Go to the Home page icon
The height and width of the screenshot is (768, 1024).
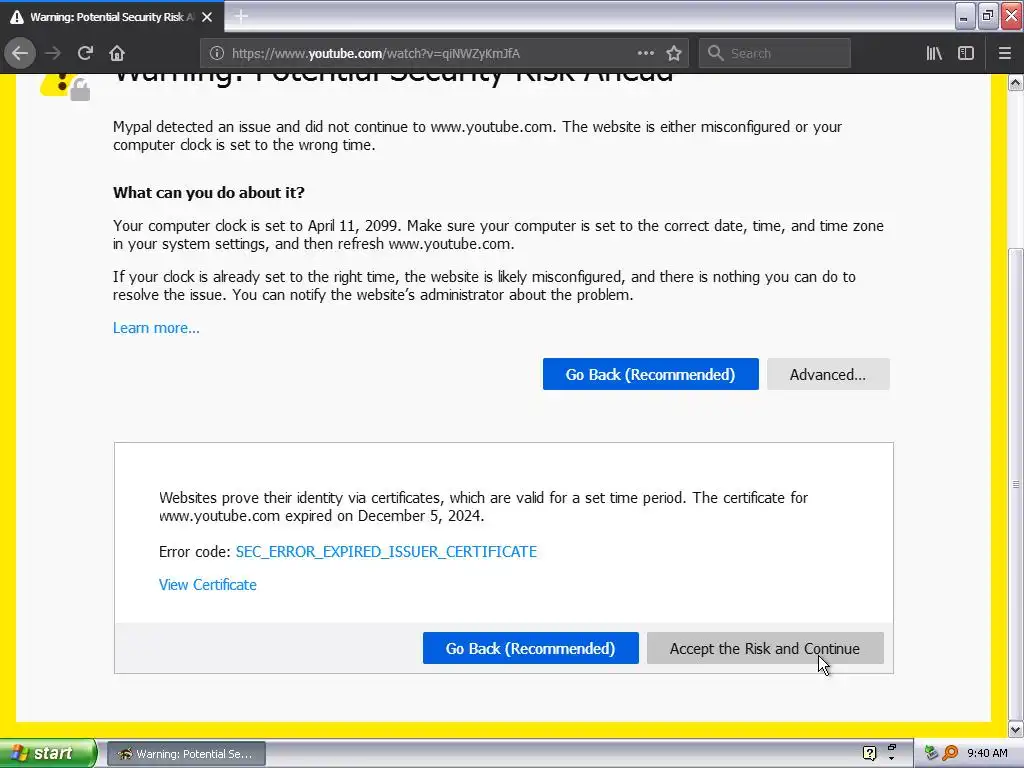(x=117, y=53)
